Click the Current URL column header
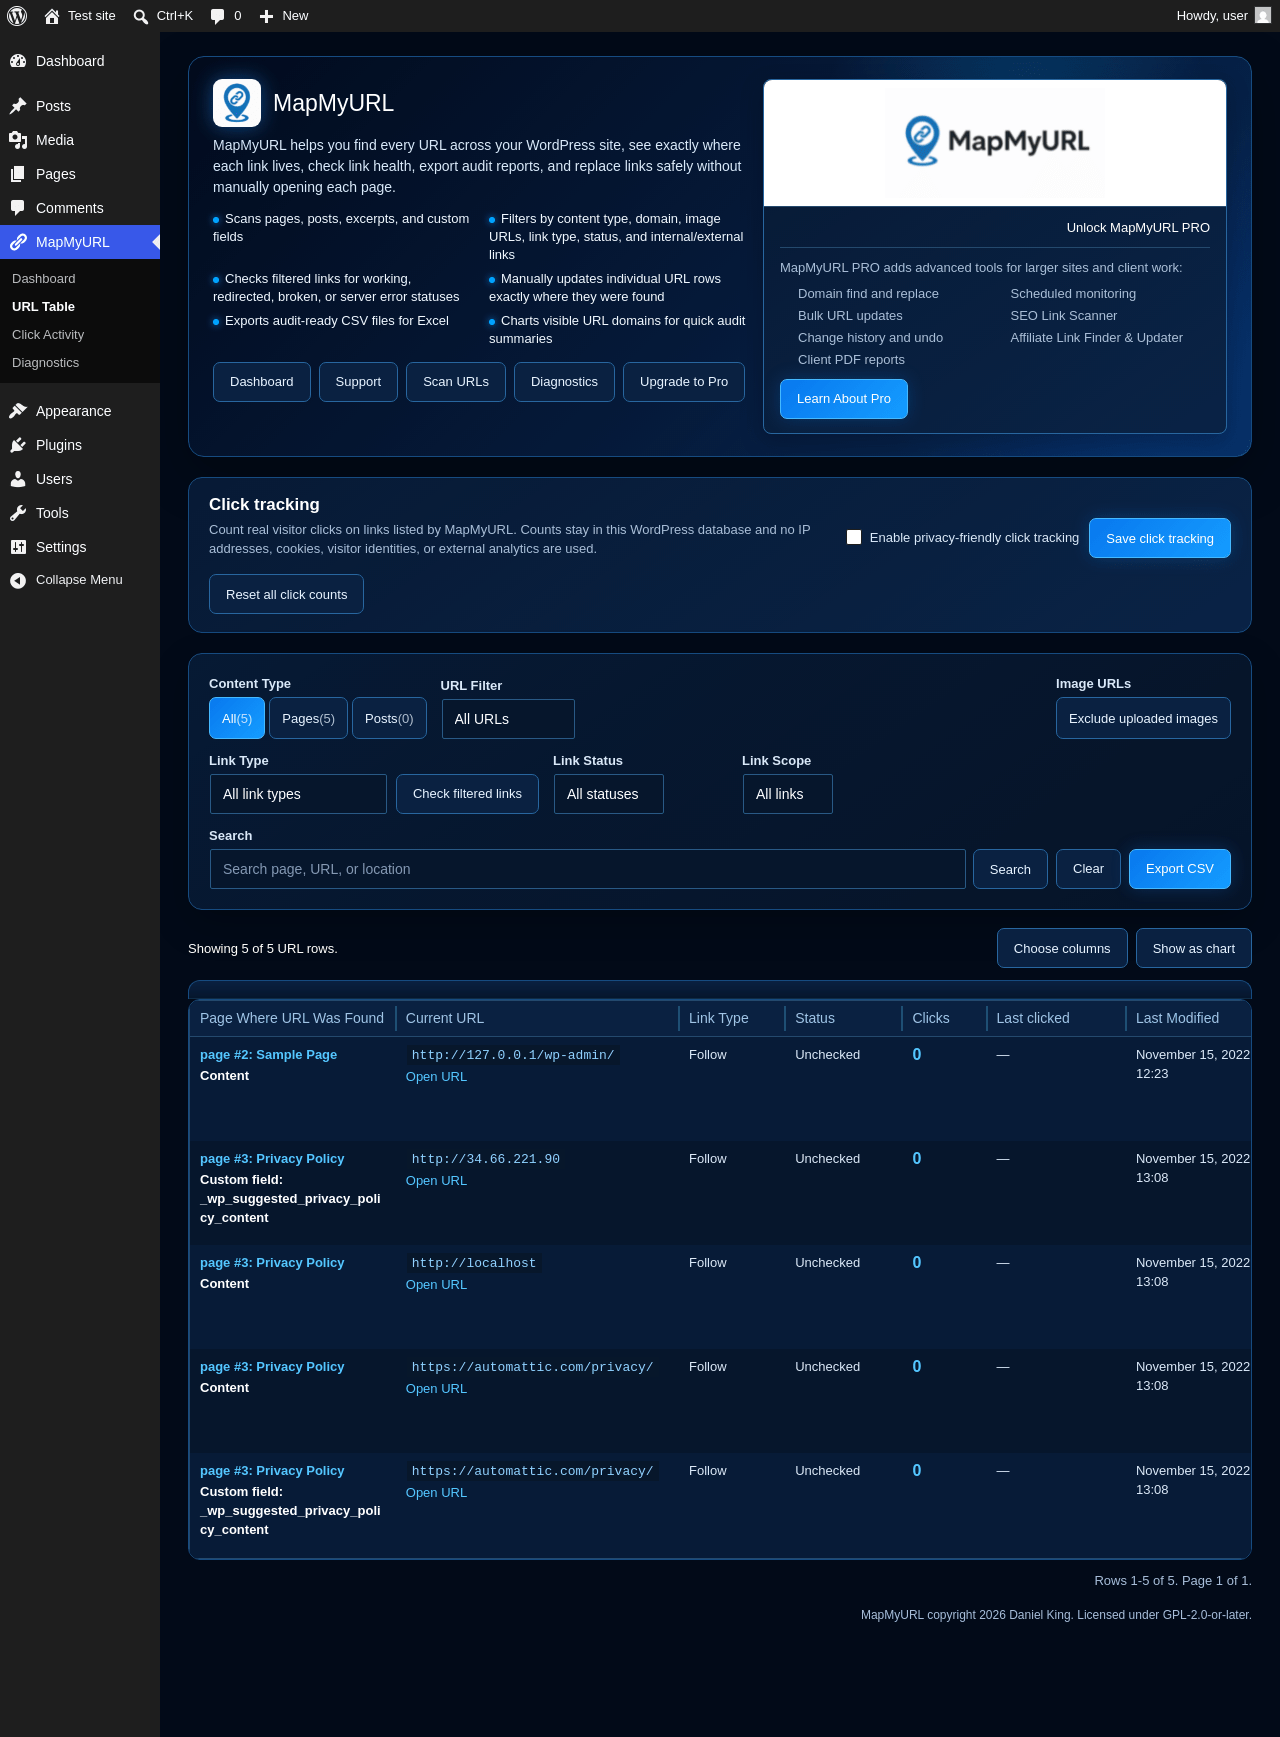Viewport: 1280px width, 1737px height. click(445, 1018)
